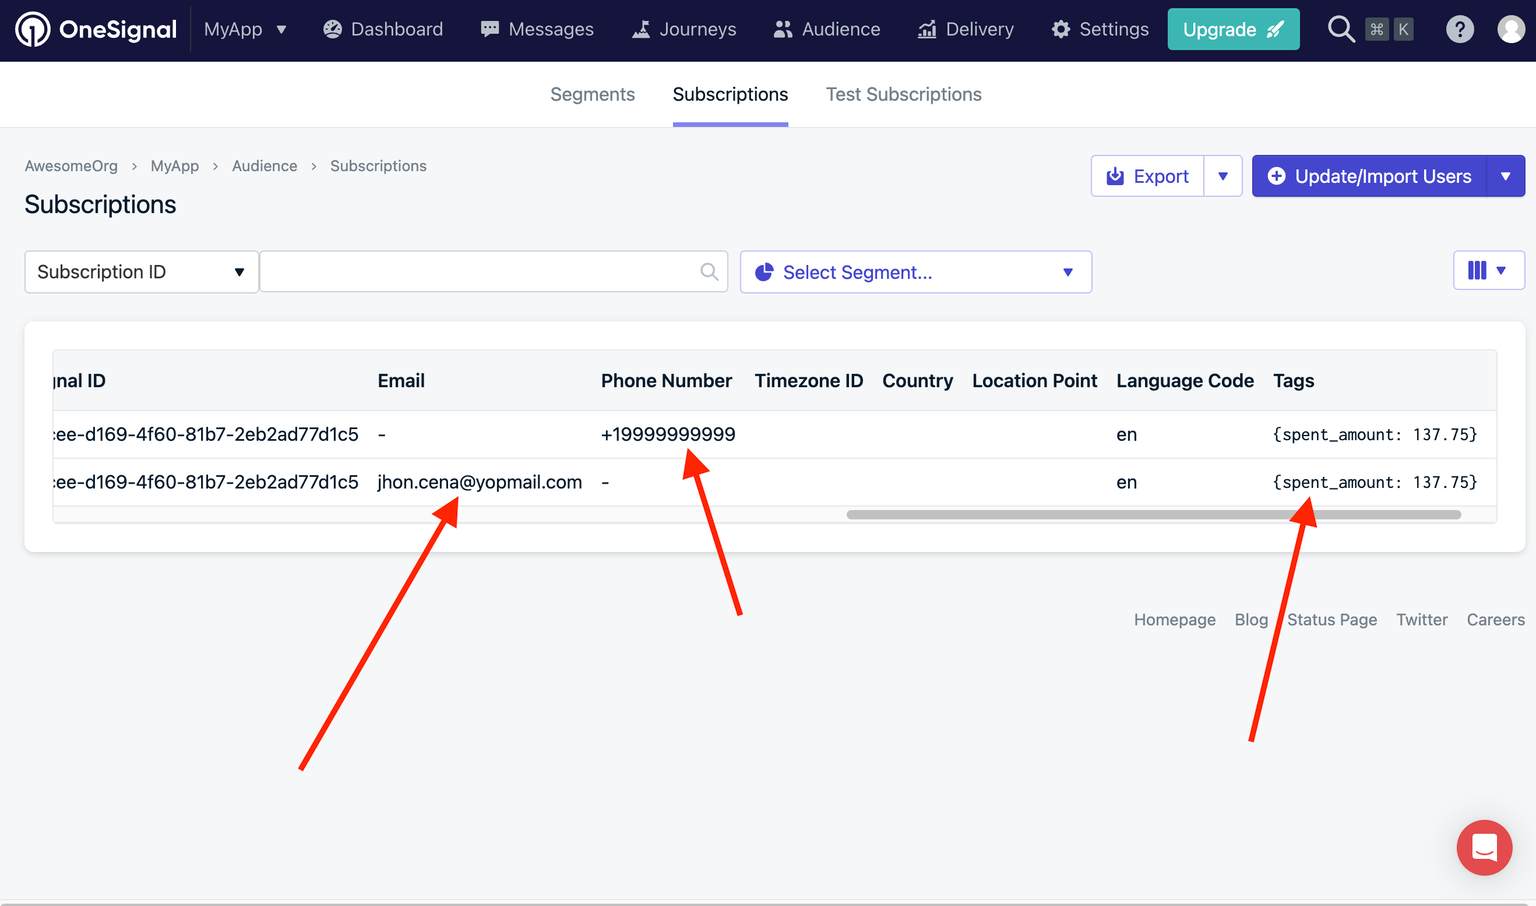Click the Update/Import Users button
Screen dimensions: 1536x906
(1370, 176)
